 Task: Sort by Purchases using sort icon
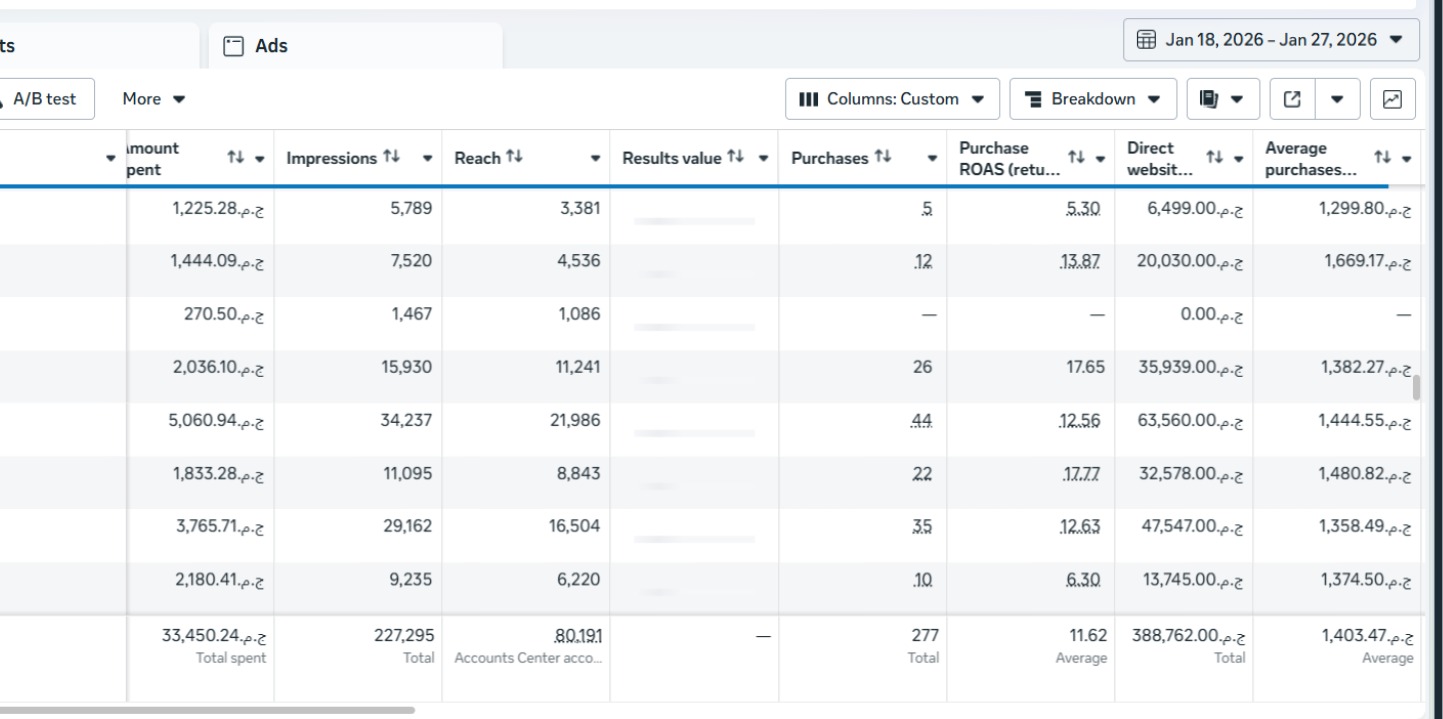click(x=882, y=157)
